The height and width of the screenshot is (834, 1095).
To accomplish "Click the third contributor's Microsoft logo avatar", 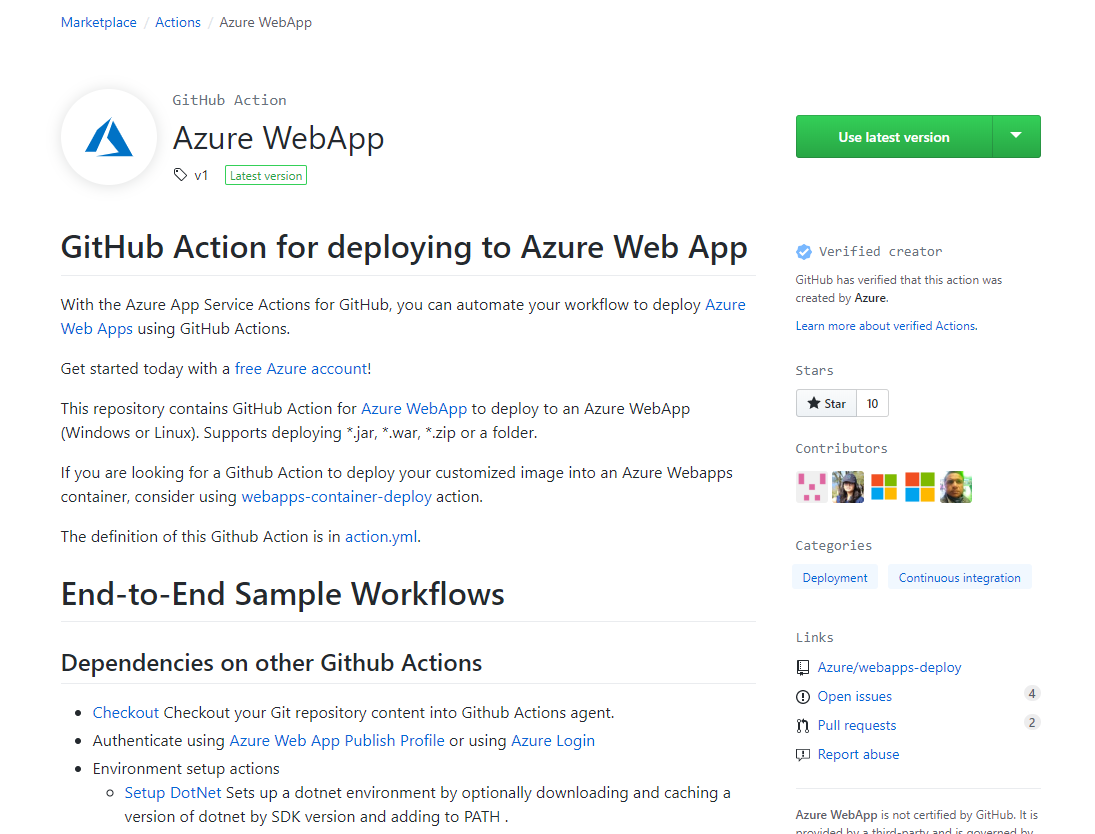I will tap(884, 487).
